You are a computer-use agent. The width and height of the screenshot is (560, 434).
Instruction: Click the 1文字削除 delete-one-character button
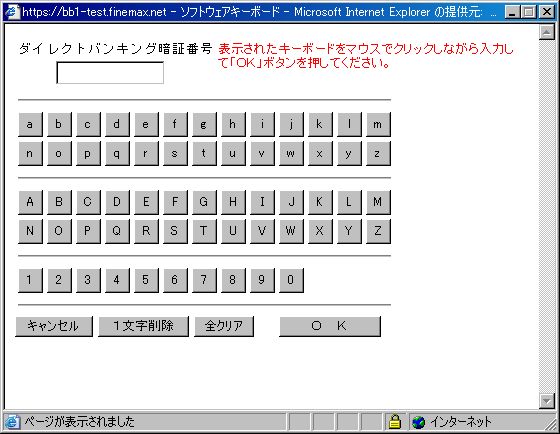143,326
